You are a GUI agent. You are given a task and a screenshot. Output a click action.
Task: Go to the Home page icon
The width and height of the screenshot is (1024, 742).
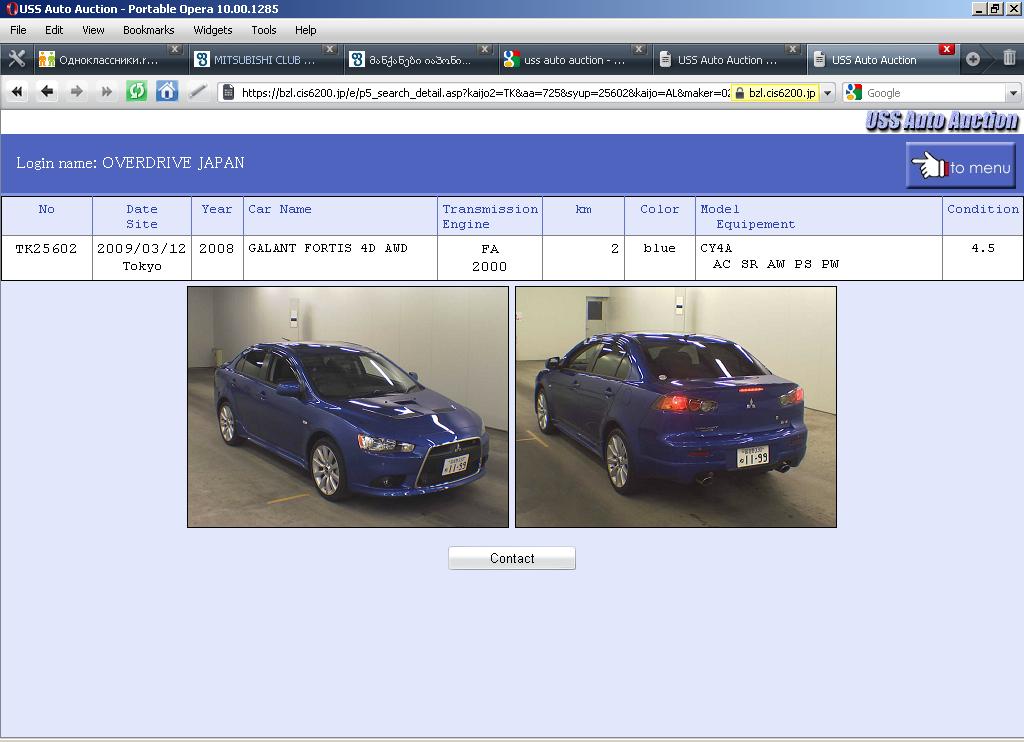167,92
